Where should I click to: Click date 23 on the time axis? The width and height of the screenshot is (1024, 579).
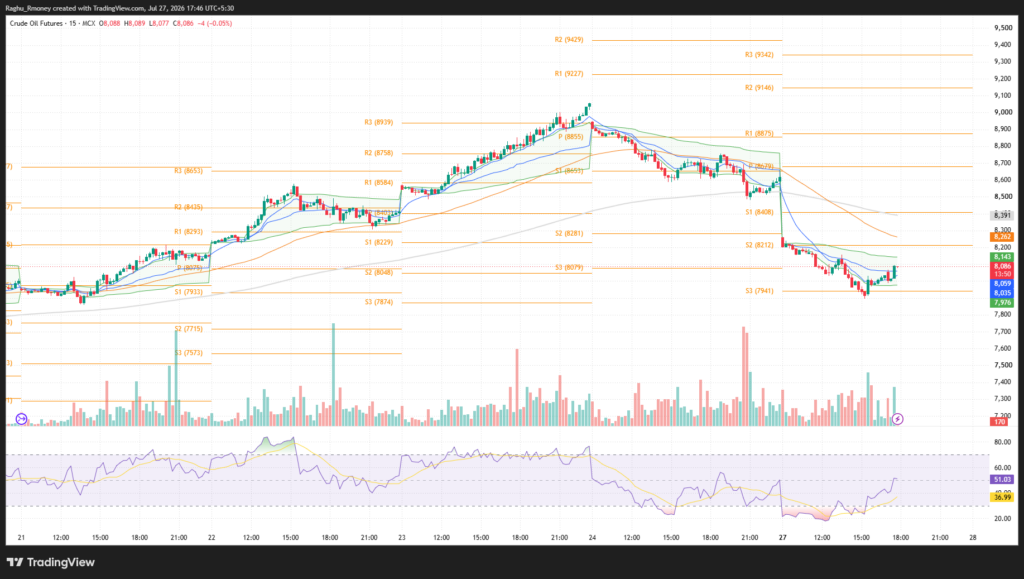(402, 538)
